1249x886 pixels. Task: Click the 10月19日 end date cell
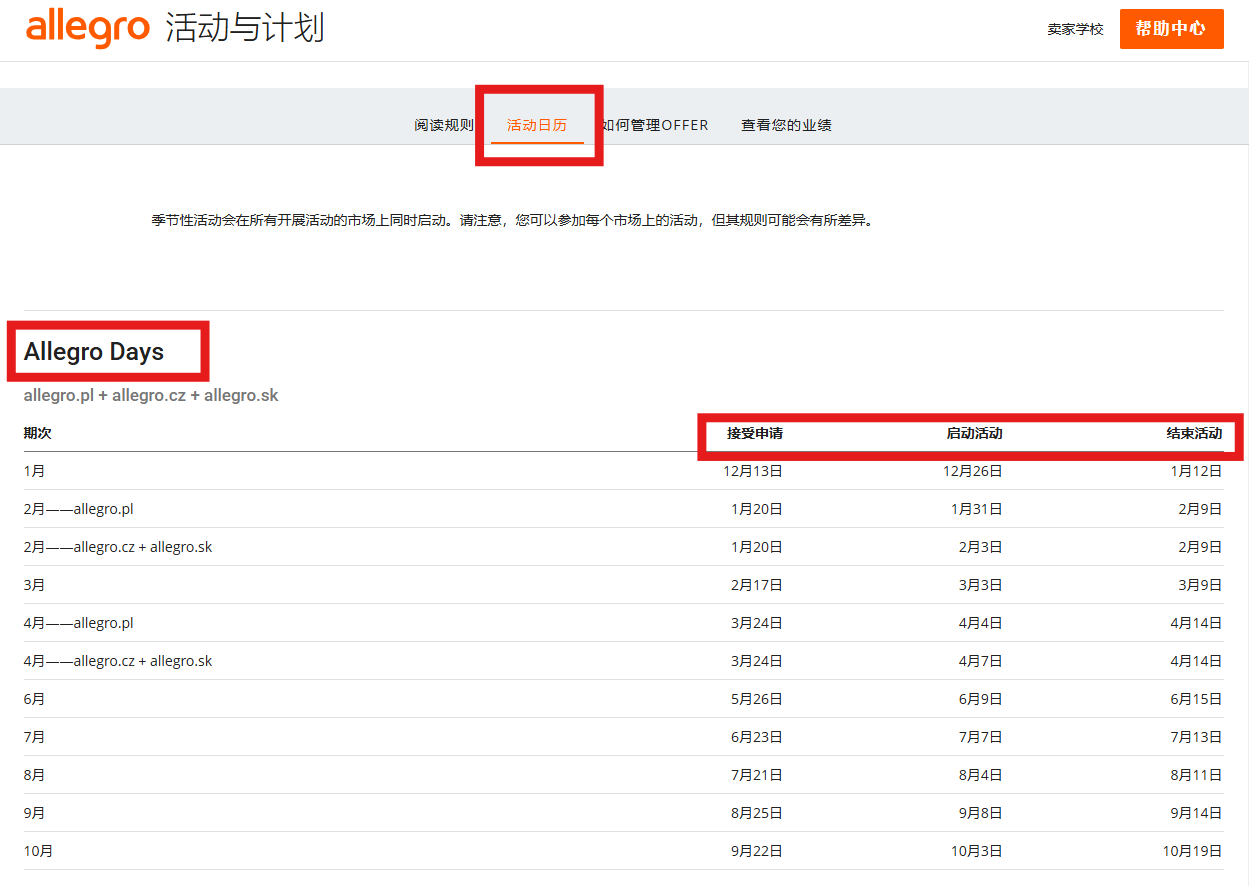point(1192,851)
